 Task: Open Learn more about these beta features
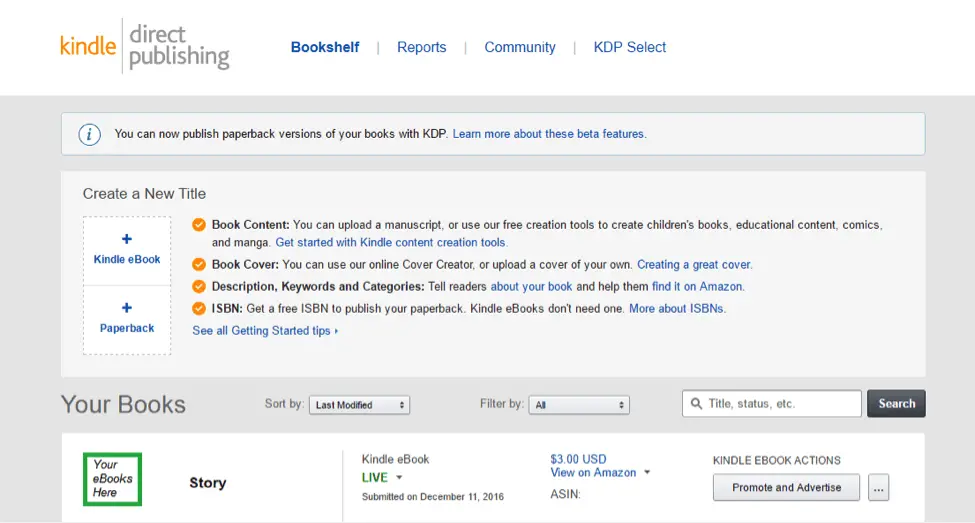(x=550, y=134)
